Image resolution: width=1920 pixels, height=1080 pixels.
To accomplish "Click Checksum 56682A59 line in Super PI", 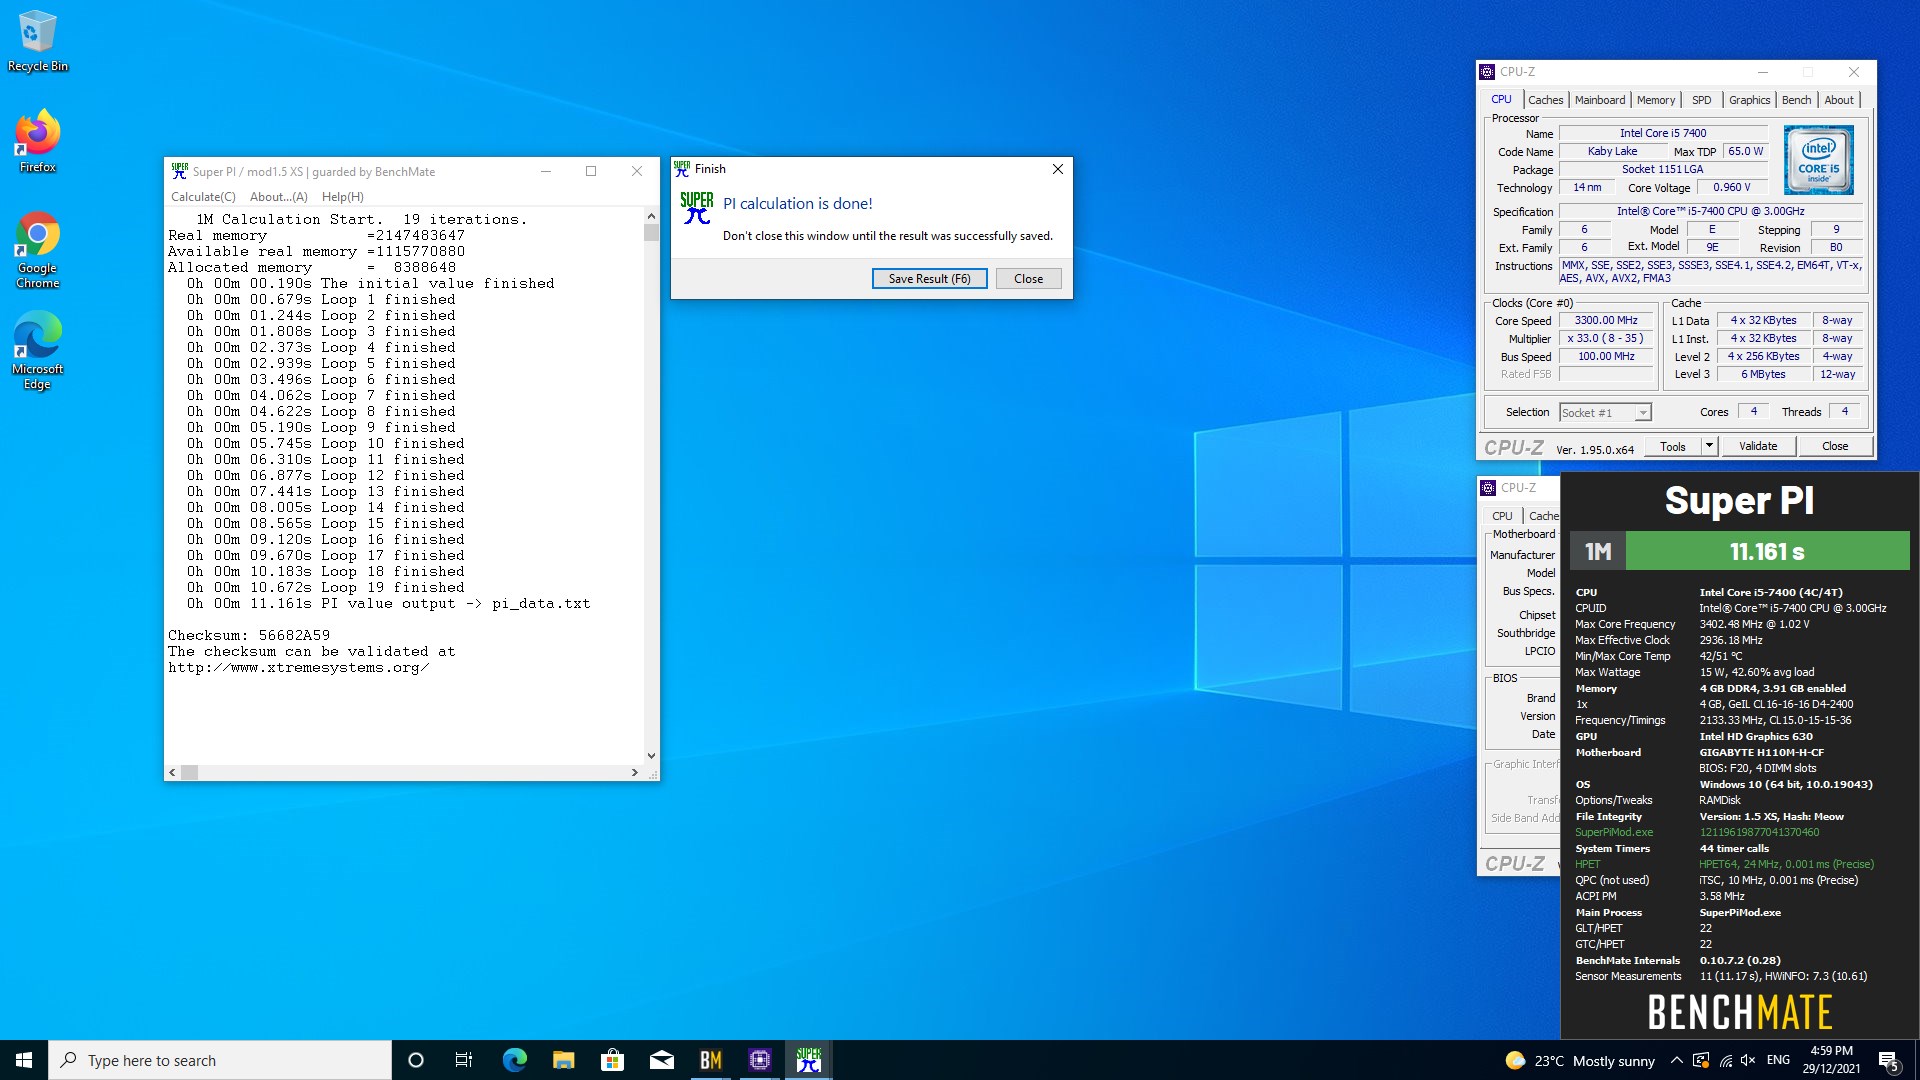I will 249,635.
